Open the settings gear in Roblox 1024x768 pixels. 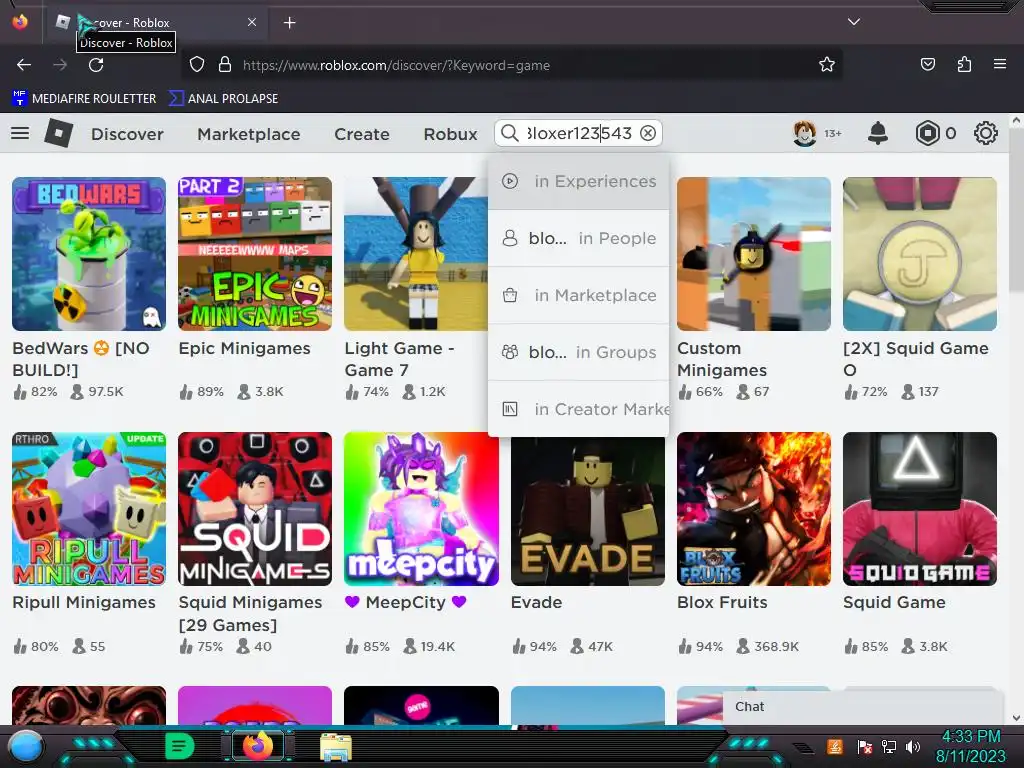click(x=985, y=133)
